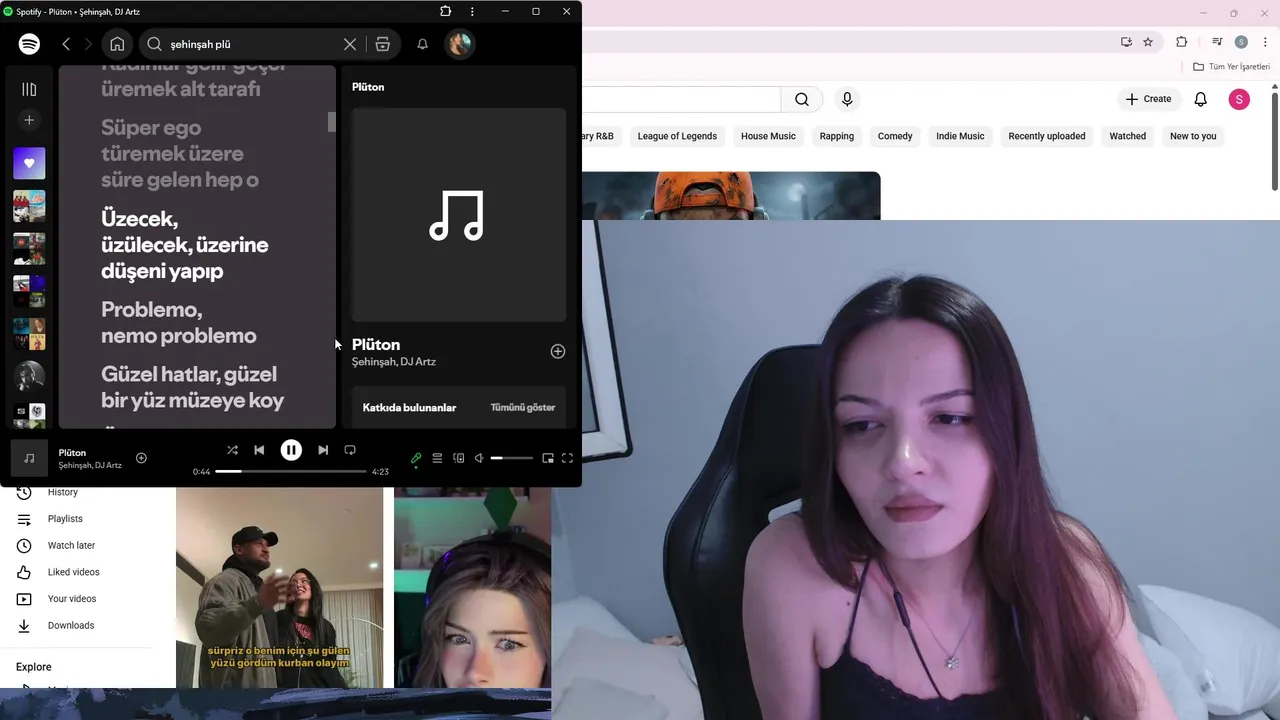Open YouTube notifications bell
The width and height of the screenshot is (1280, 720).
1201,99
